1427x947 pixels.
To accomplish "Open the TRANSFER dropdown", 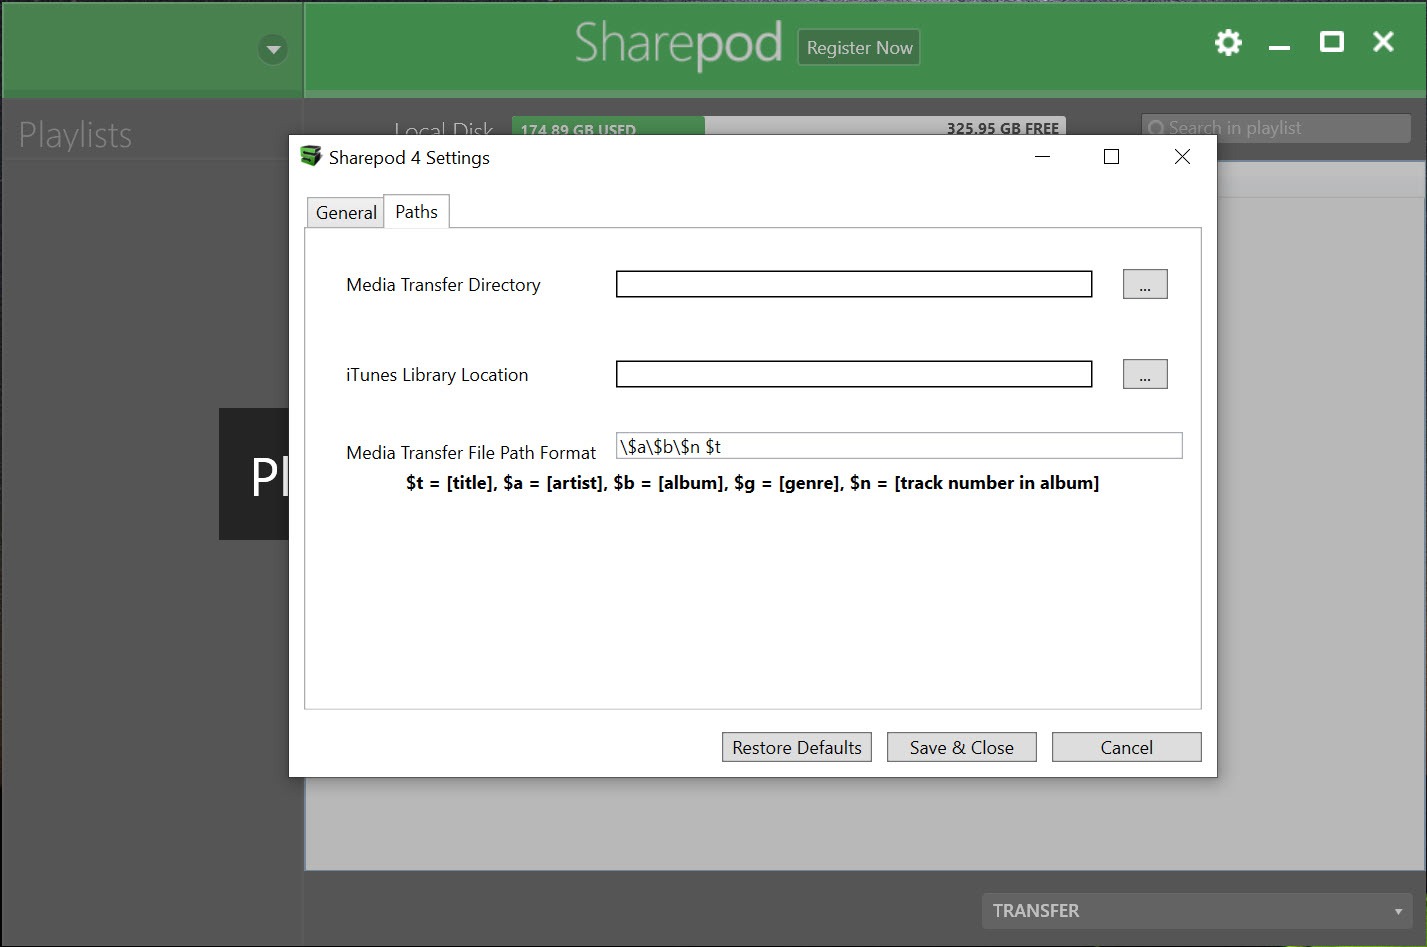I will (1197, 910).
